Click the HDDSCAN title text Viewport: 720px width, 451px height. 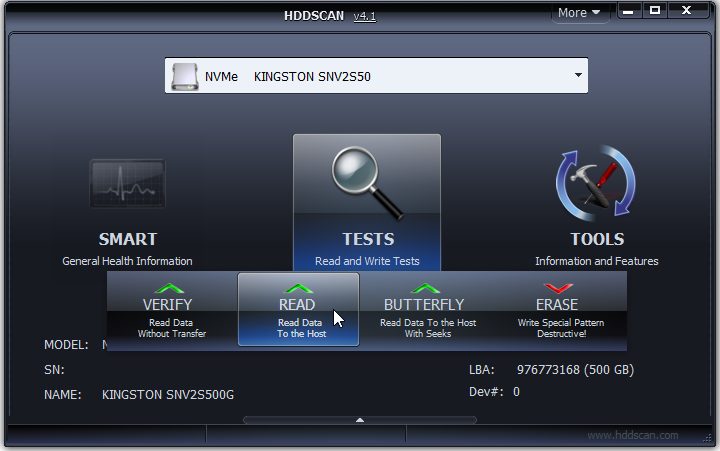tap(314, 16)
